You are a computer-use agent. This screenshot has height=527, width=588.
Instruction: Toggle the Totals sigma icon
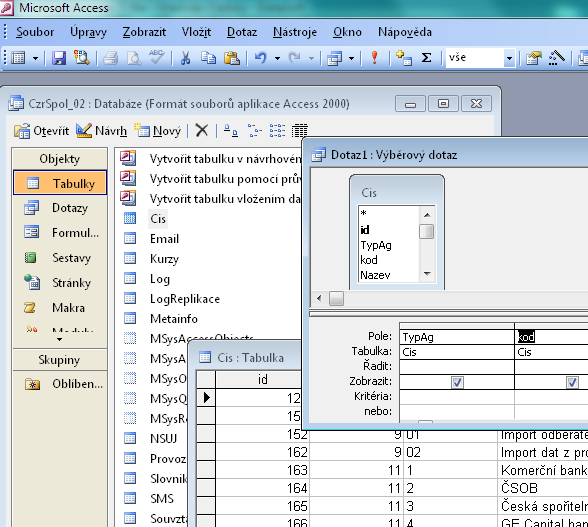pyautogui.click(x=426, y=58)
